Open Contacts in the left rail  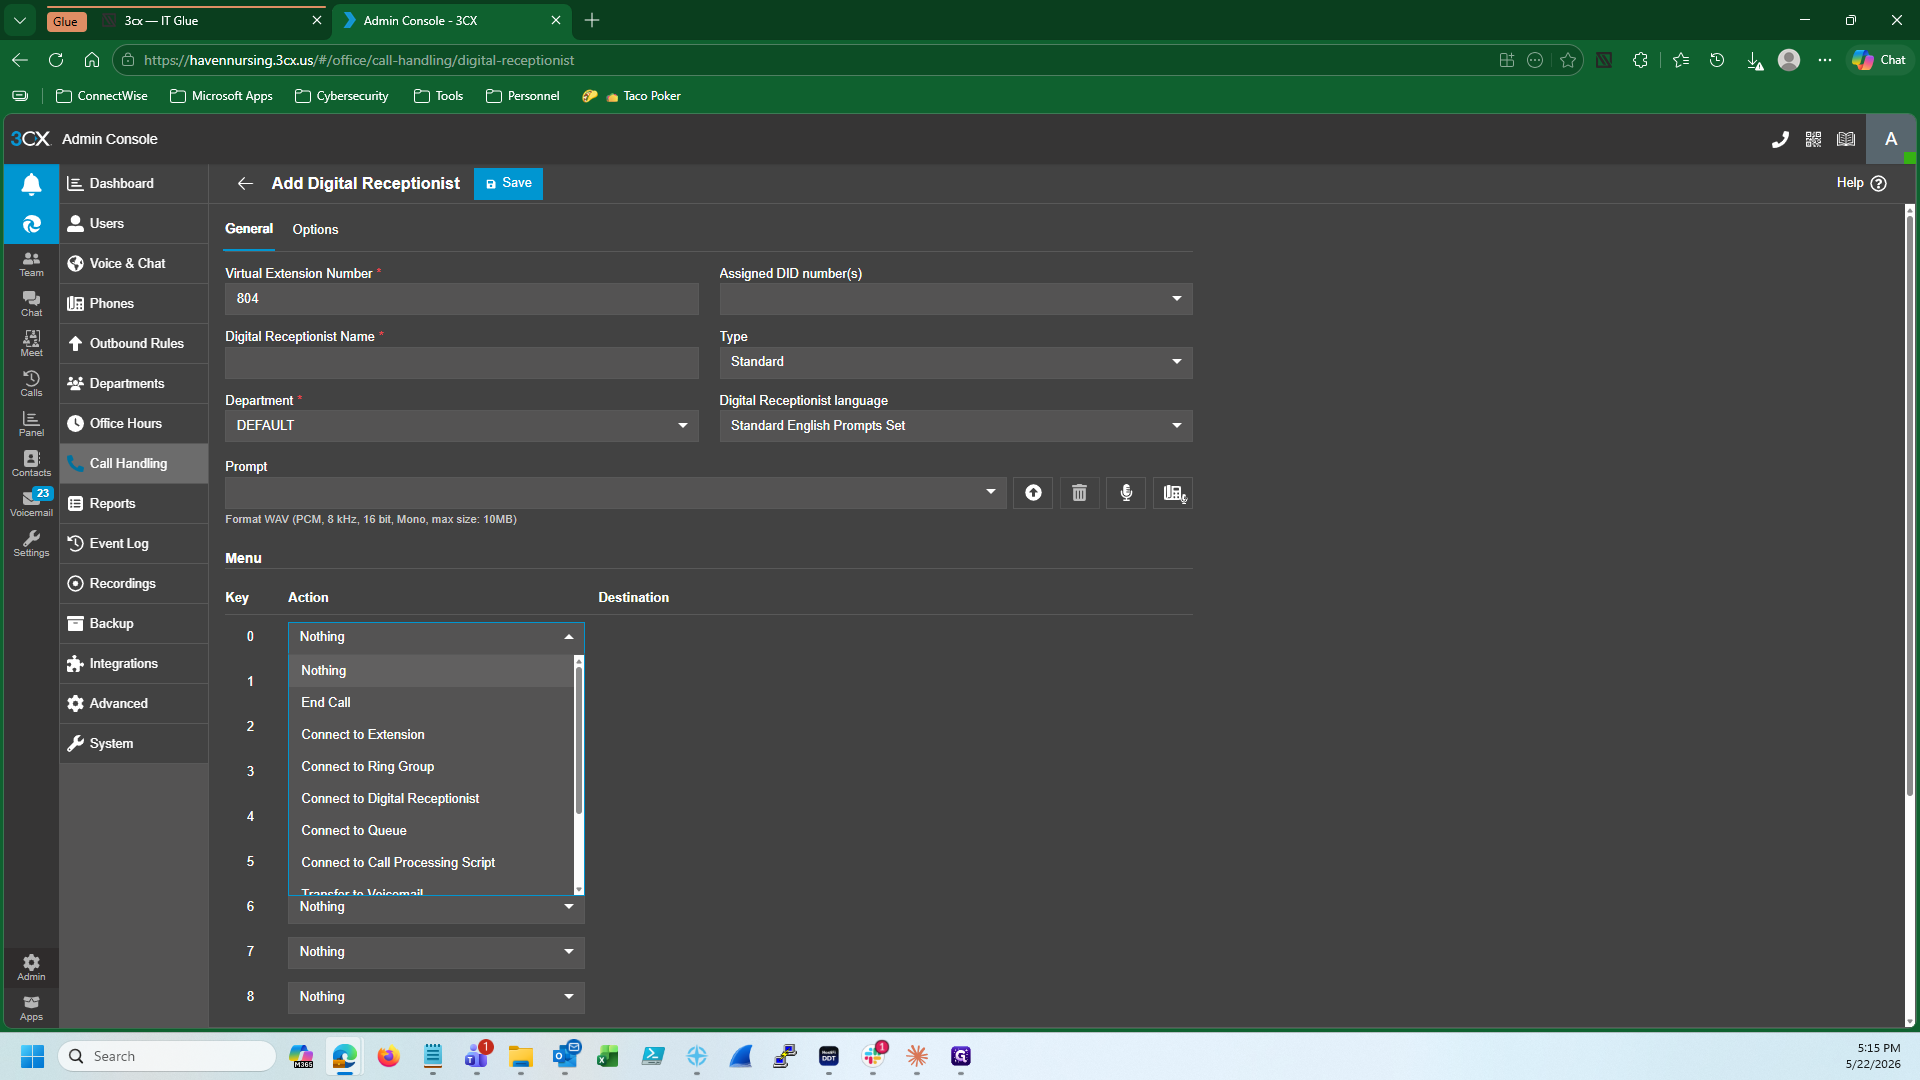click(x=31, y=464)
